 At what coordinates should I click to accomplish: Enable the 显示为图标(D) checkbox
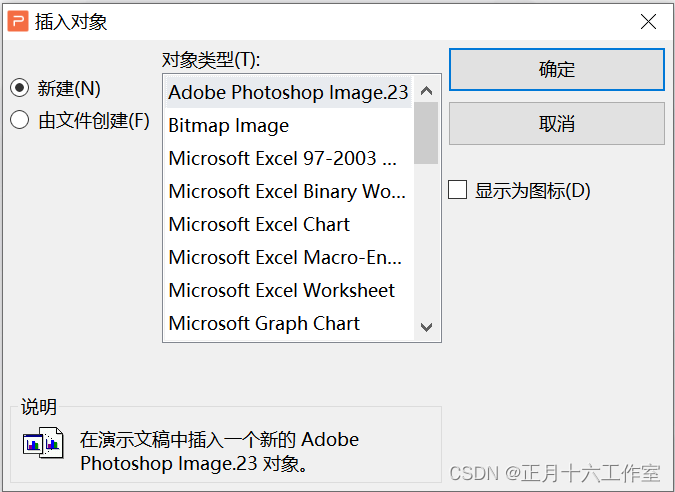pos(457,190)
